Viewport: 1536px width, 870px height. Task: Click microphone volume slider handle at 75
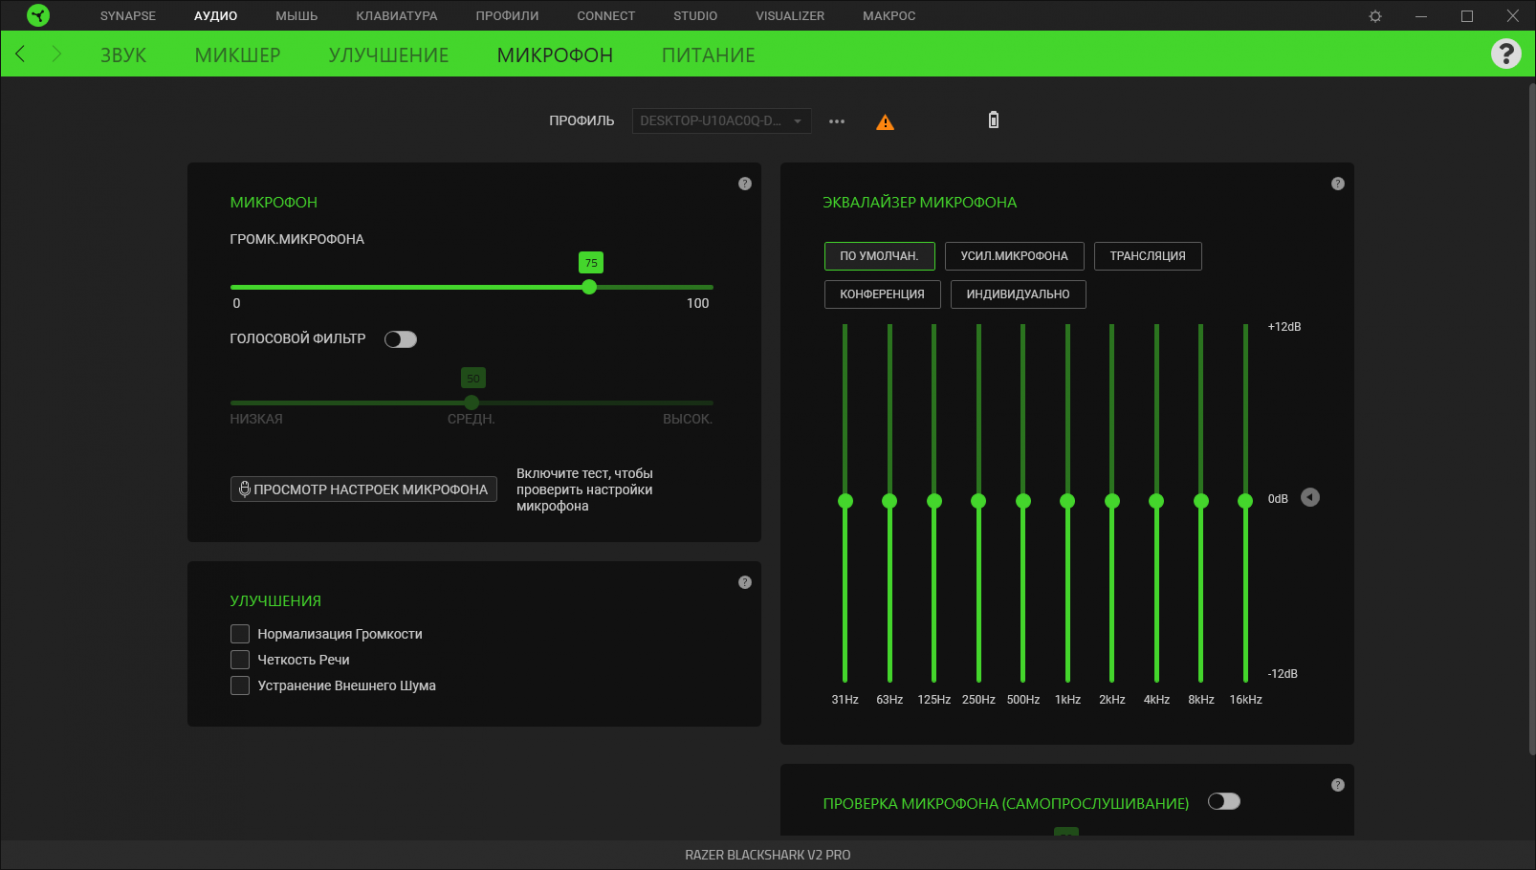tap(589, 287)
